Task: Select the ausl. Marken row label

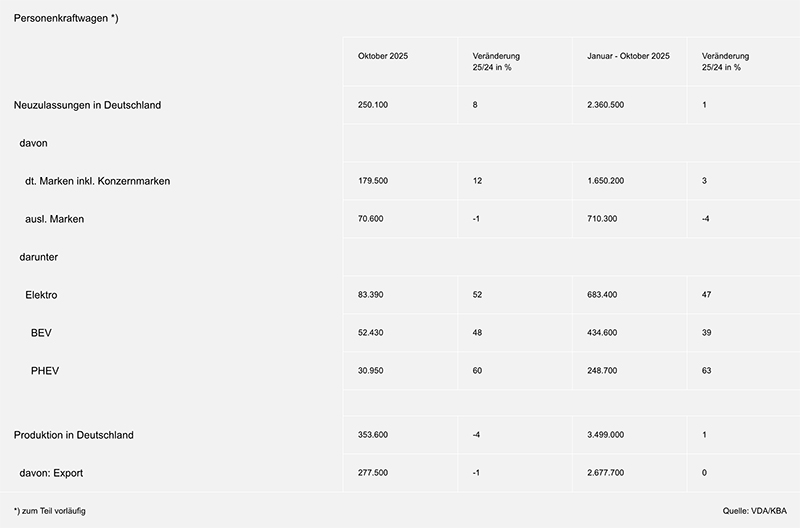Action: point(55,219)
